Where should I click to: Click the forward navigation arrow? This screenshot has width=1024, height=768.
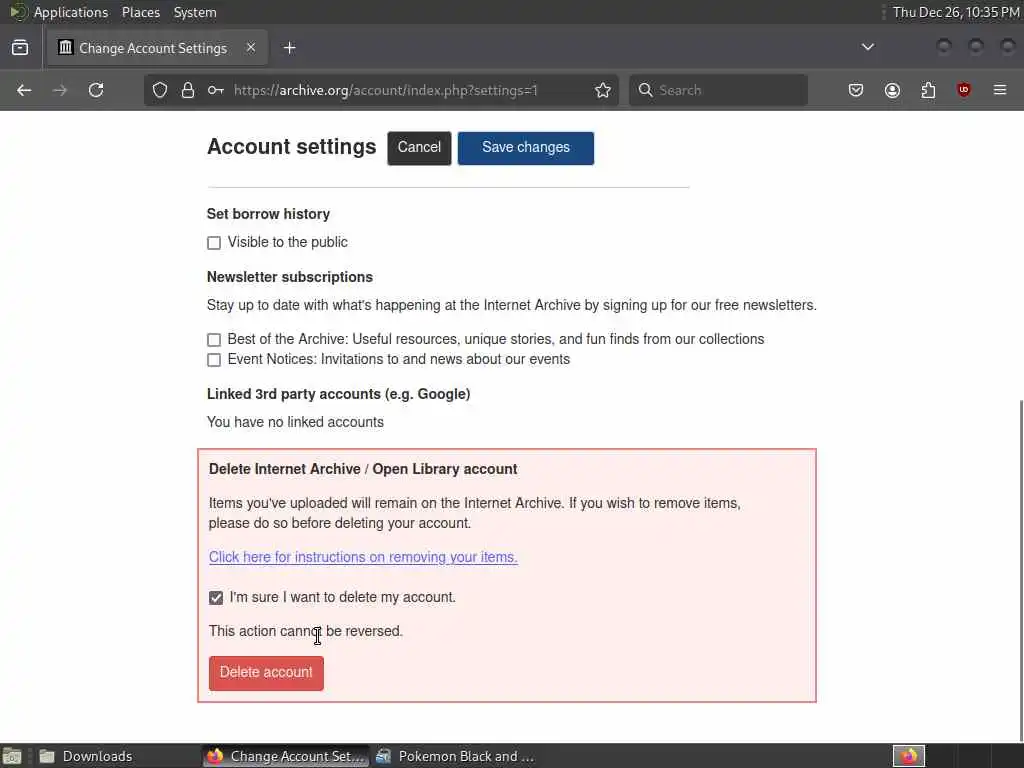60,90
